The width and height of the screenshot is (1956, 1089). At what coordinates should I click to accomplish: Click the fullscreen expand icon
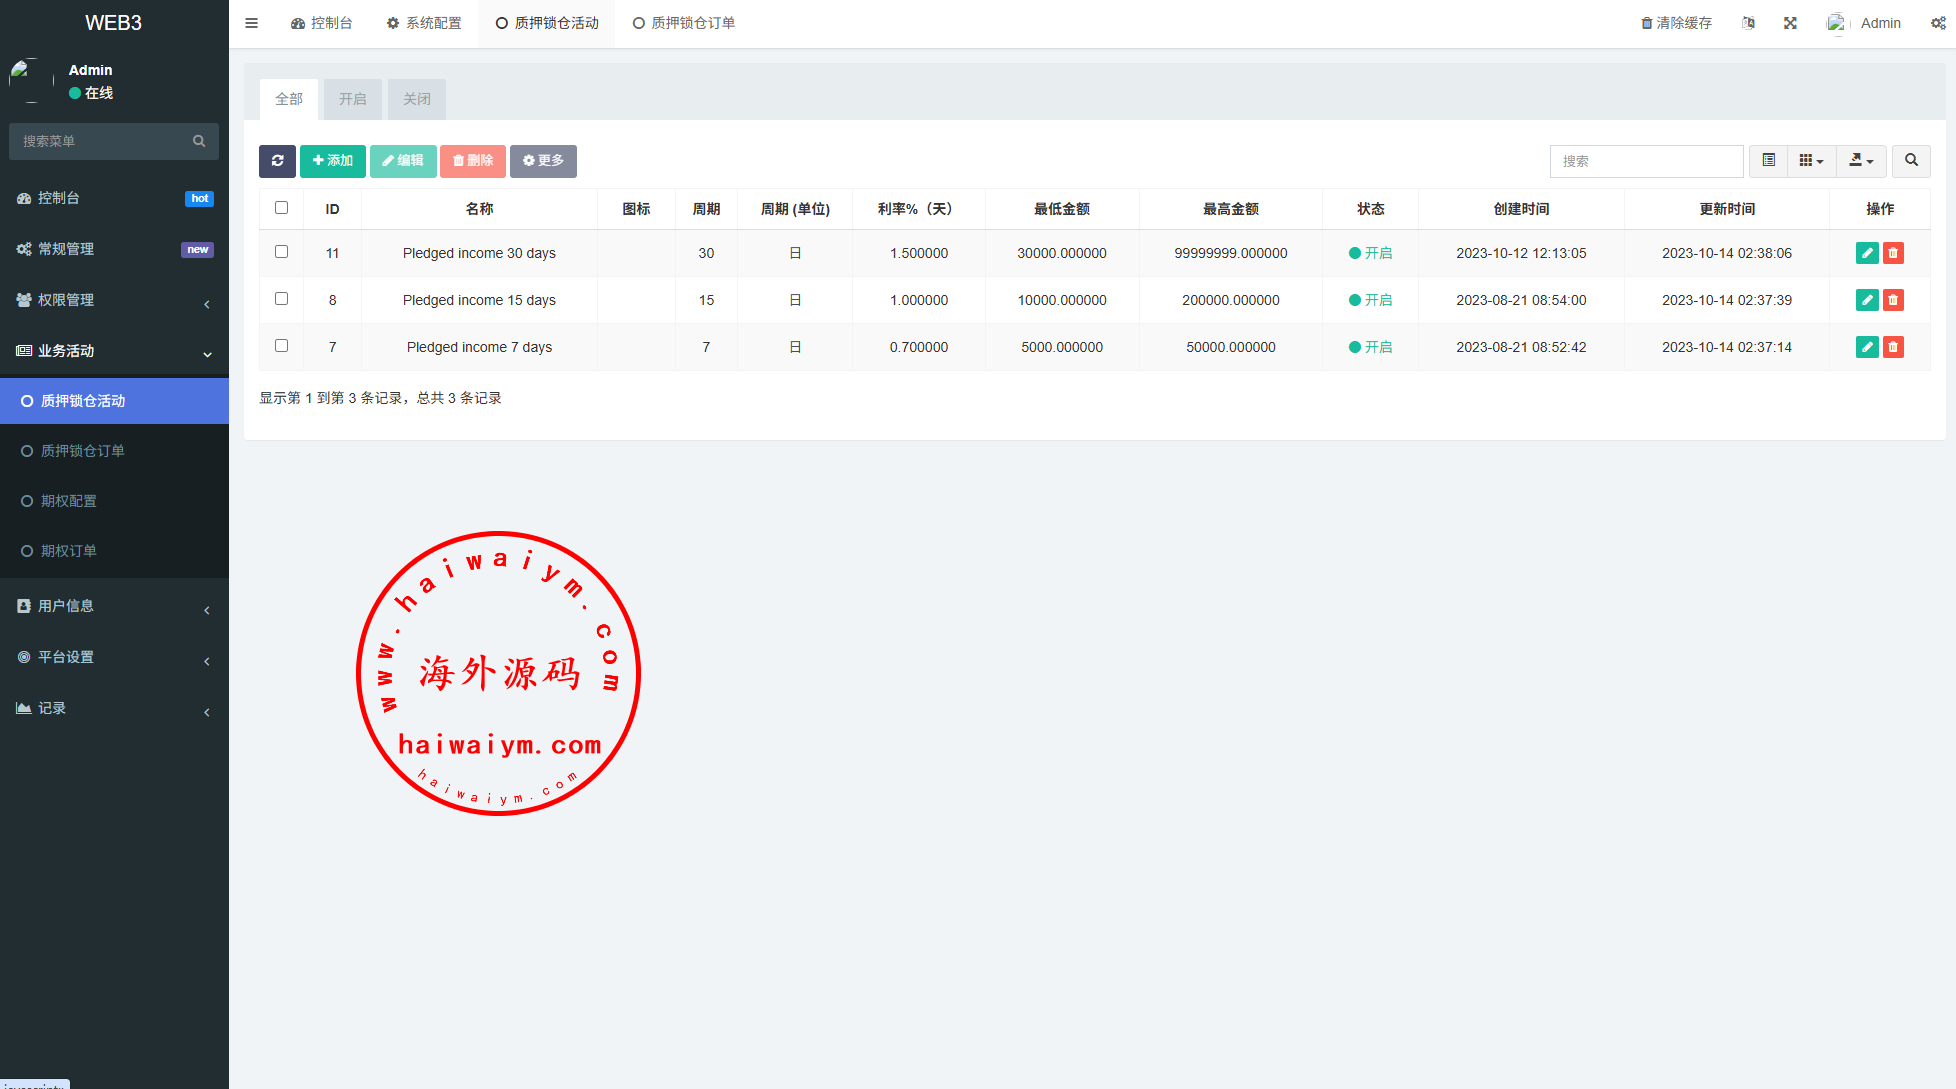(x=1790, y=23)
